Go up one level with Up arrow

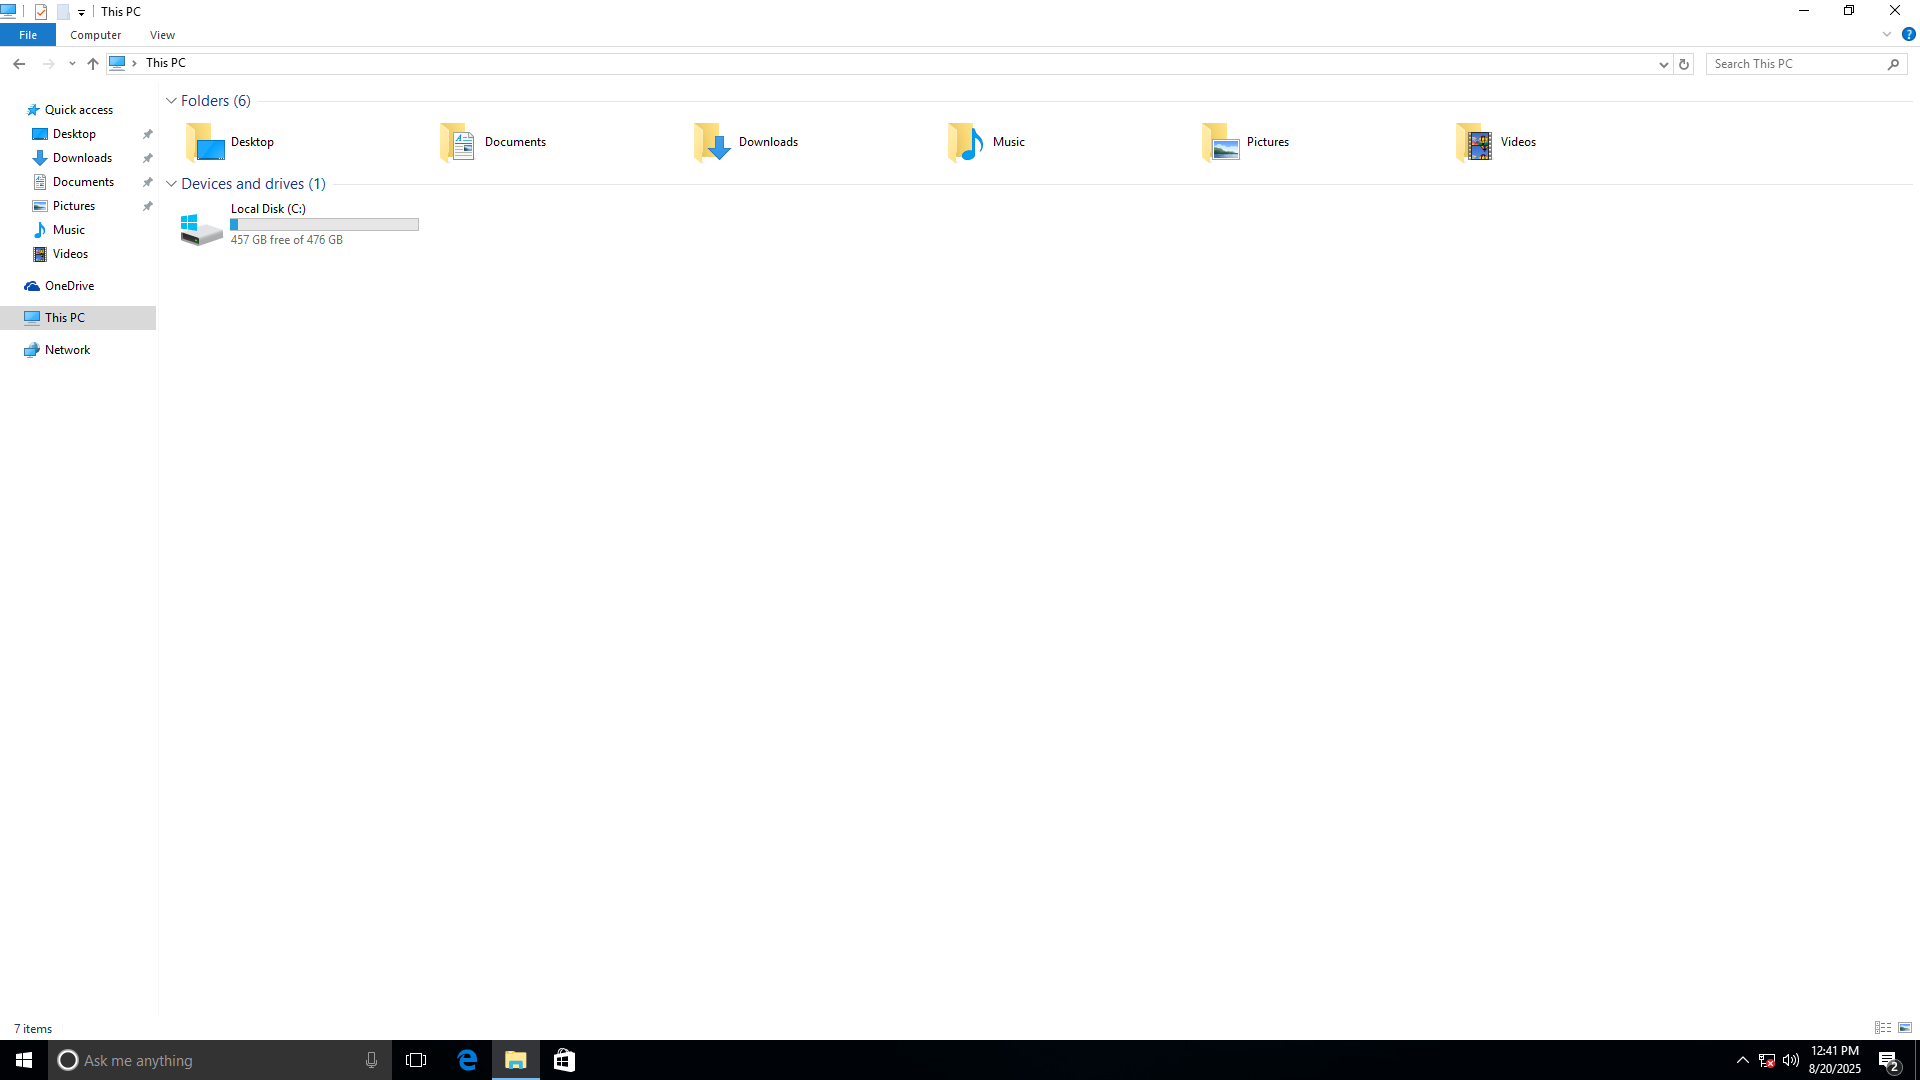click(x=93, y=64)
